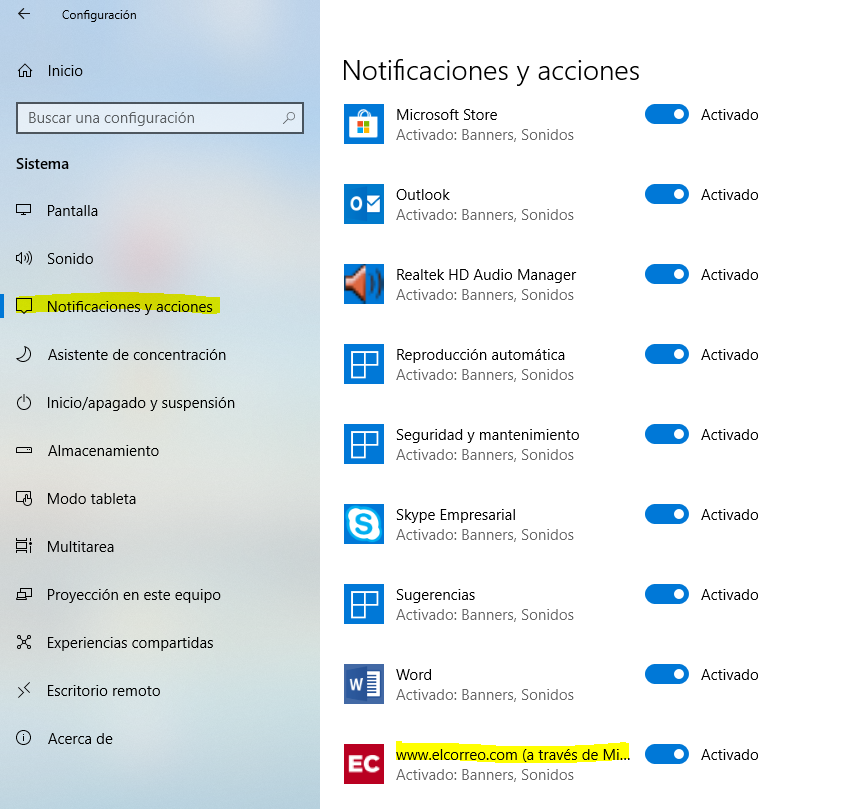Click the Sonido speaker icon
Image resolution: width=863 pixels, height=809 pixels.
[x=24, y=258]
